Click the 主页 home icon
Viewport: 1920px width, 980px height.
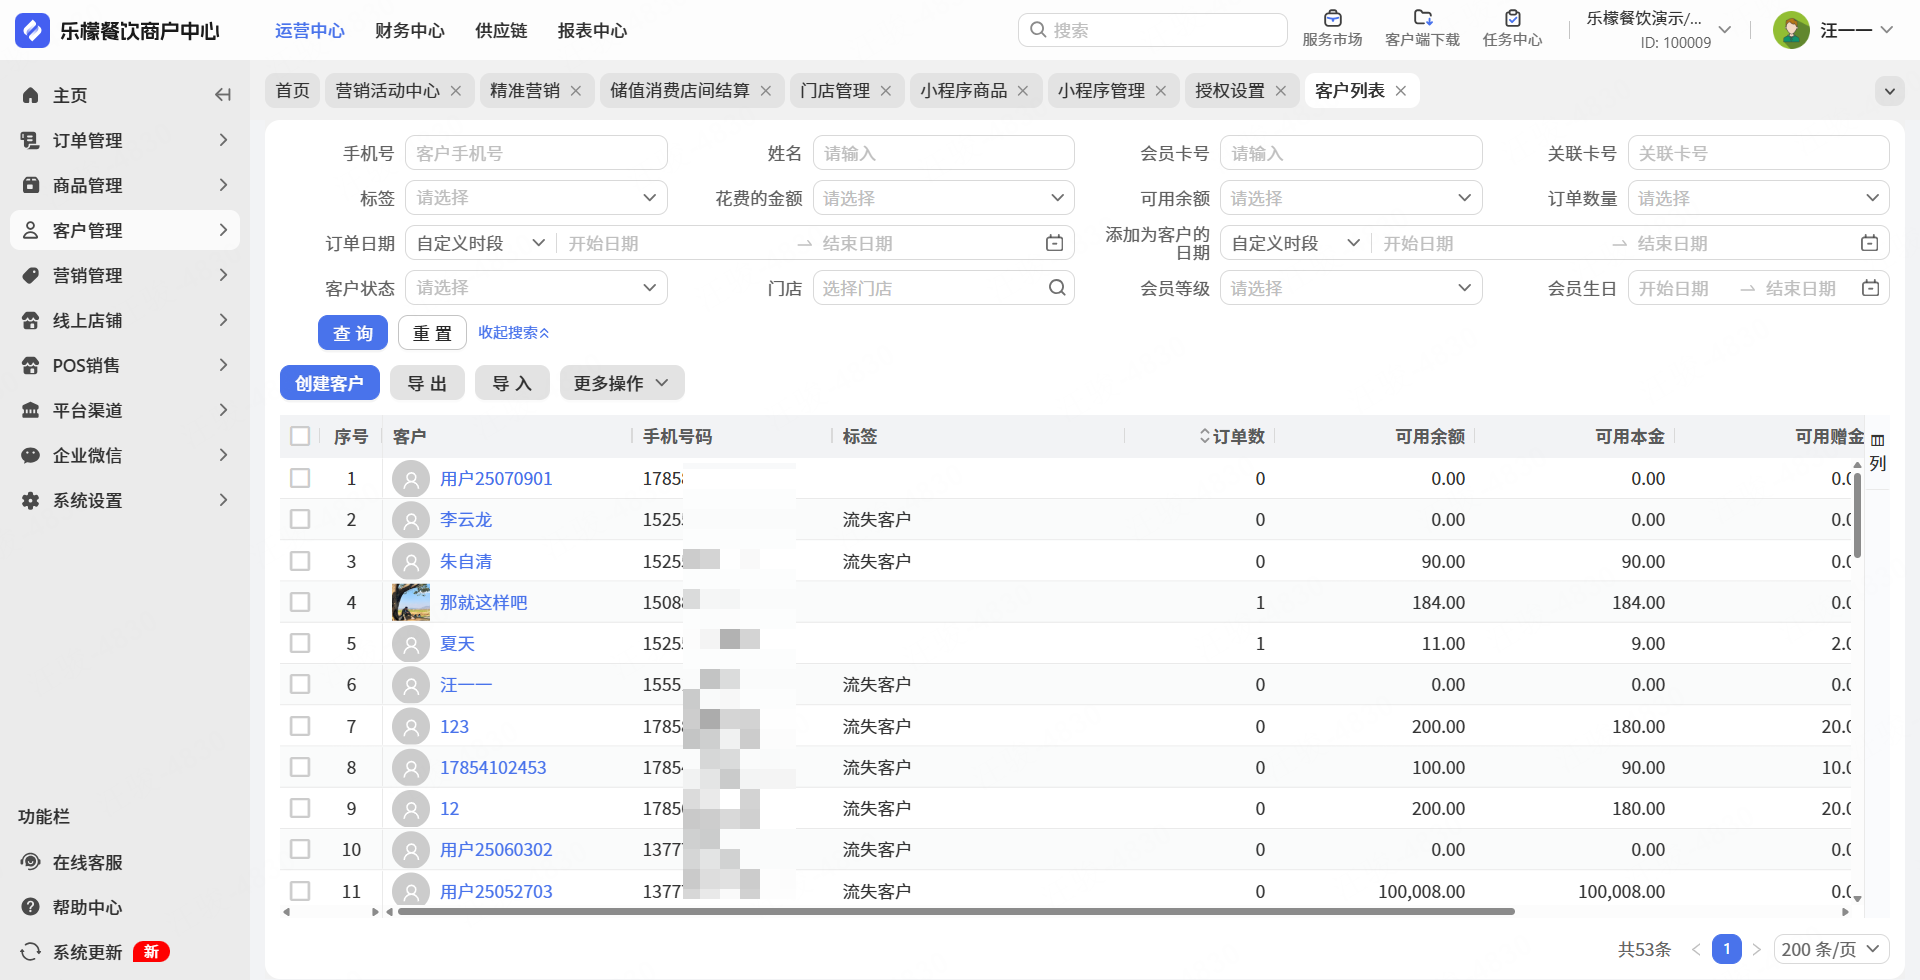point(31,95)
